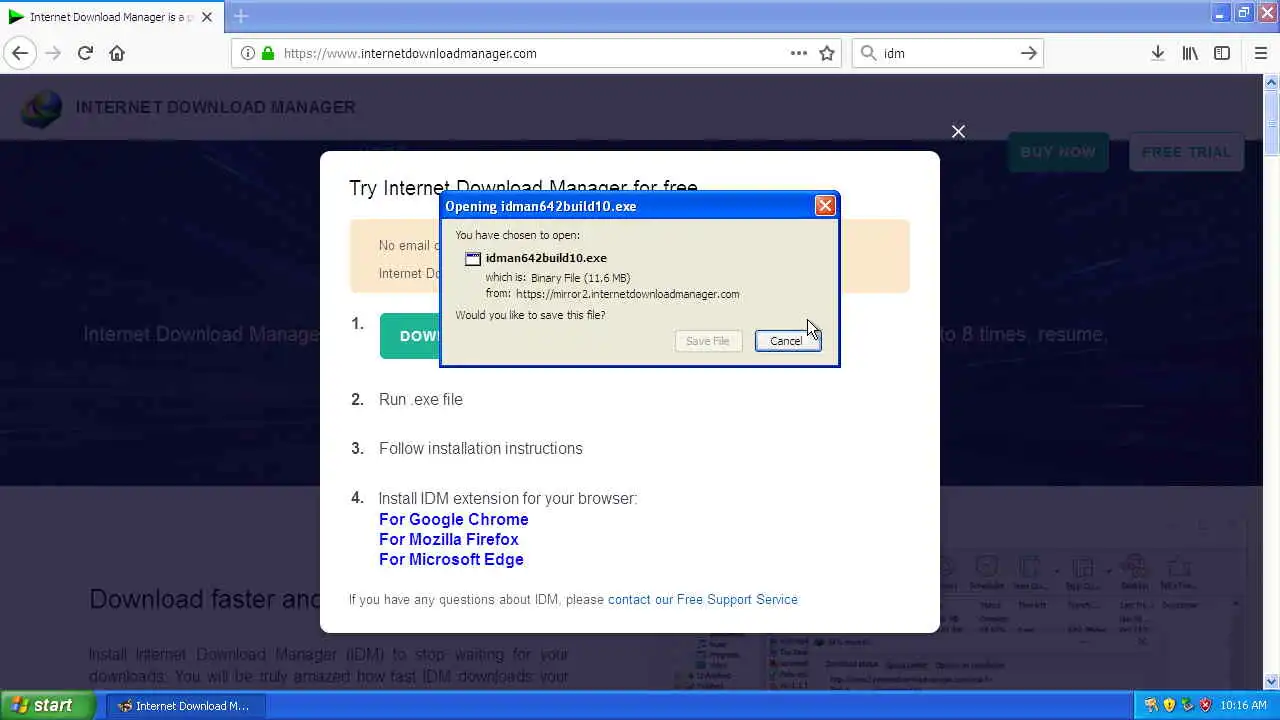Click the exe file icon in dialog

click(x=473, y=258)
